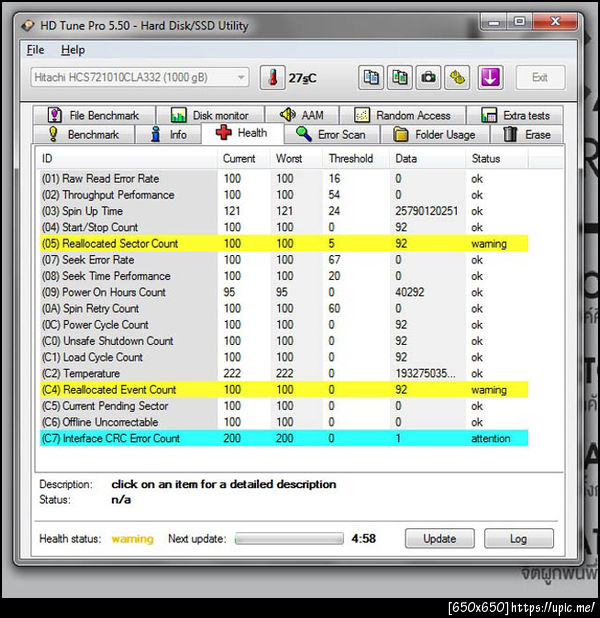Click the HD Tune title bar app icon
This screenshot has height=618, width=600.
click(x=28, y=26)
